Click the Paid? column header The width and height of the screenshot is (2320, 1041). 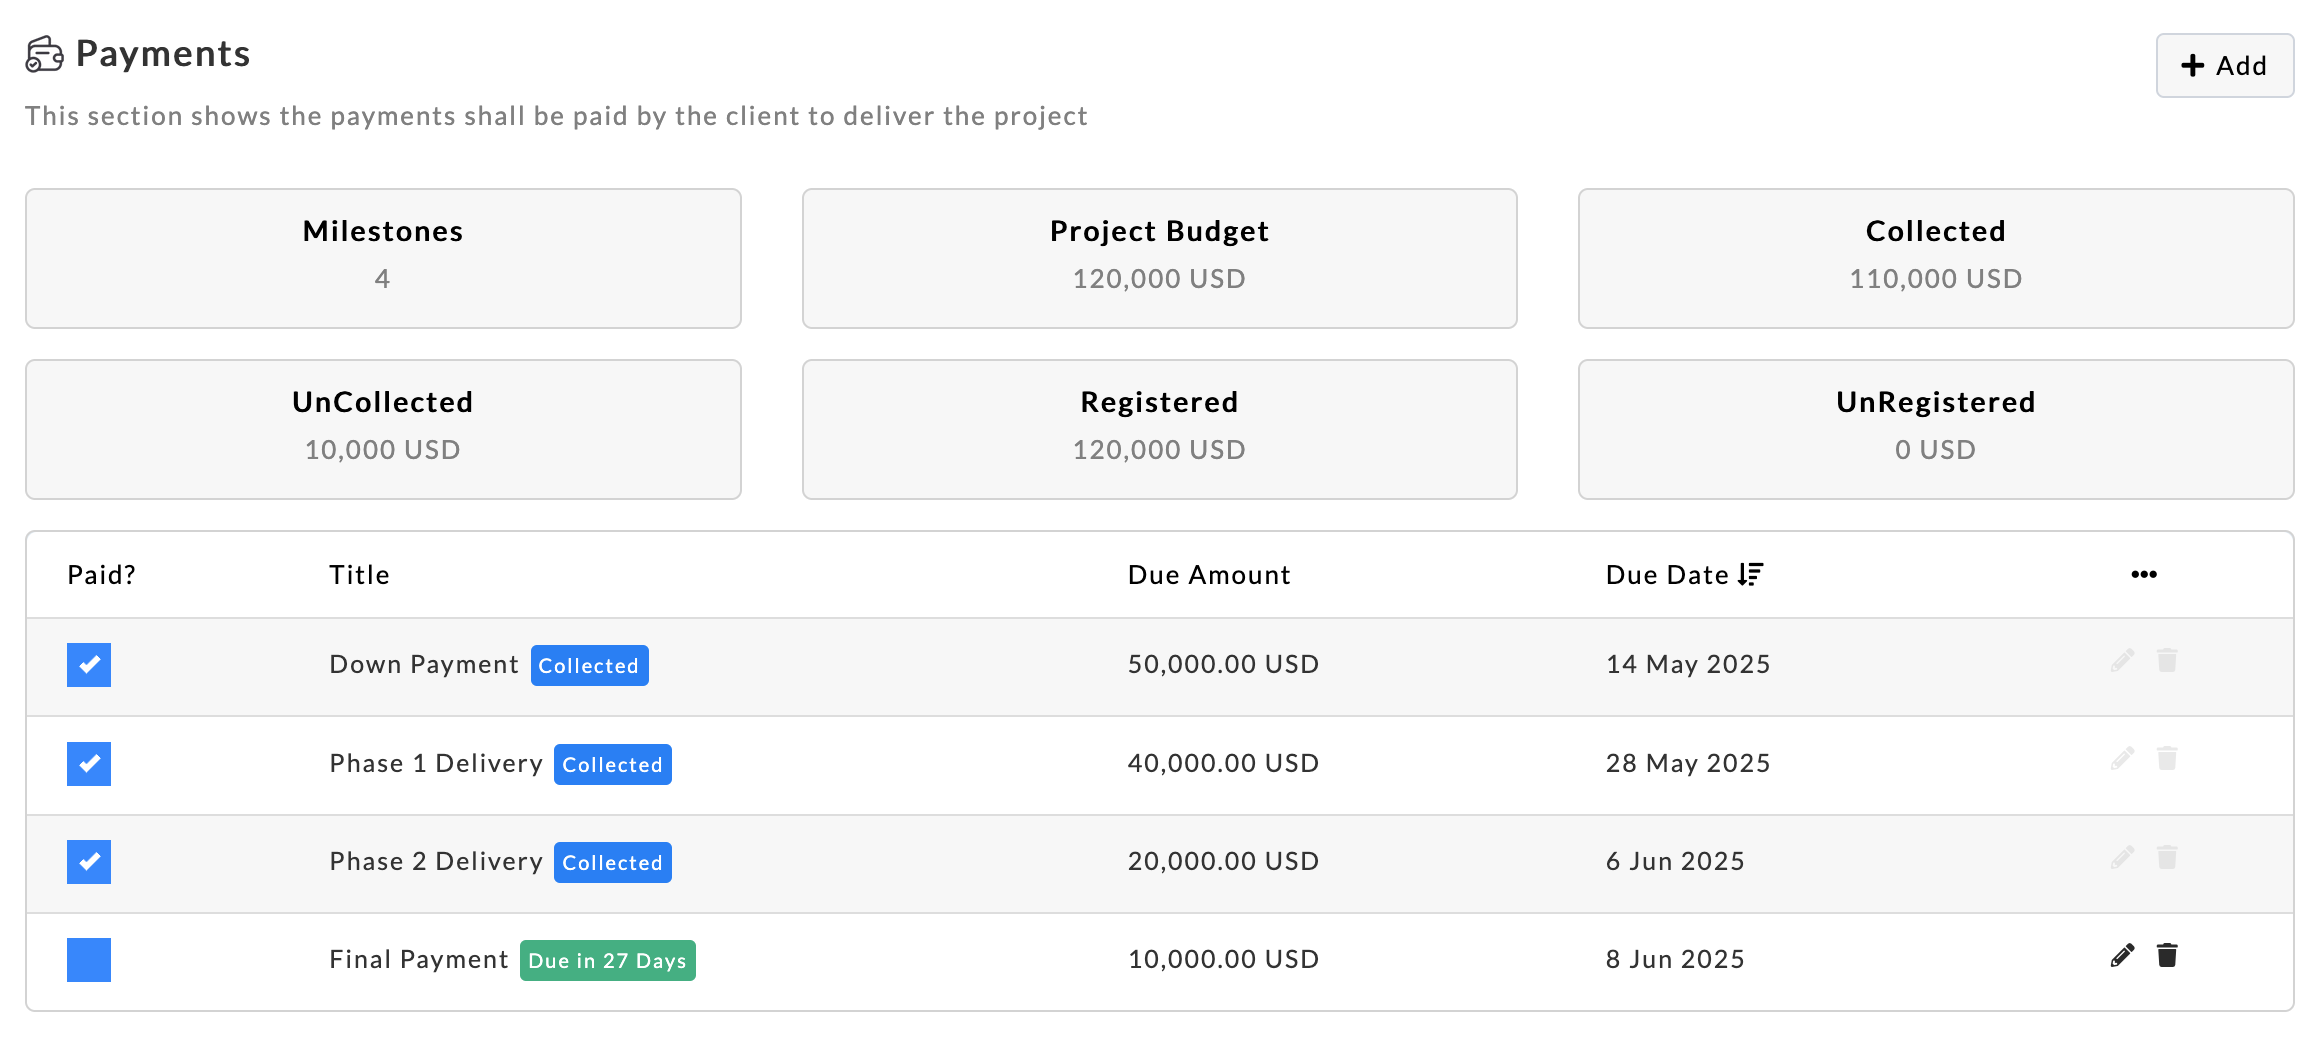(x=101, y=575)
